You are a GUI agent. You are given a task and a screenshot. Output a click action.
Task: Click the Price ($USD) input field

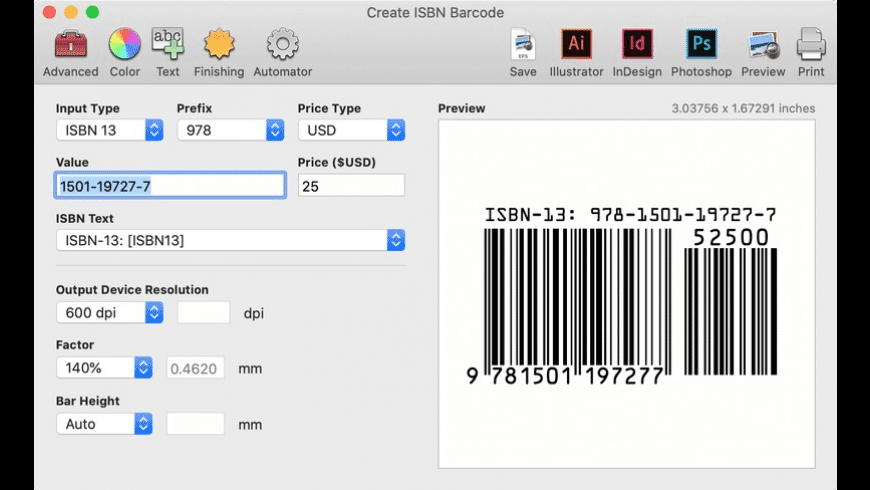pos(351,185)
